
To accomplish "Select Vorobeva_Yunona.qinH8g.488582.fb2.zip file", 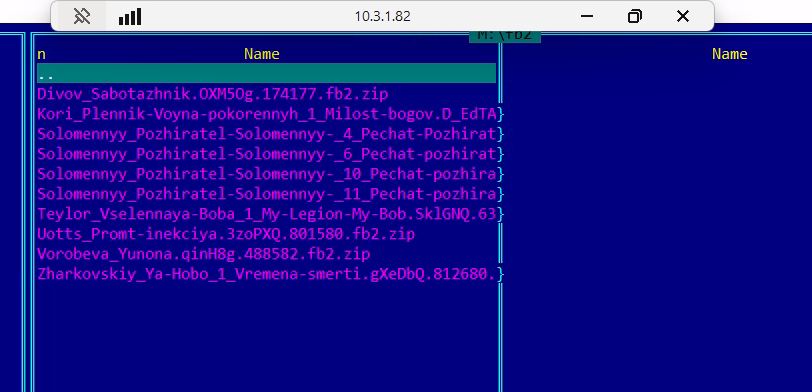I will coord(204,254).
